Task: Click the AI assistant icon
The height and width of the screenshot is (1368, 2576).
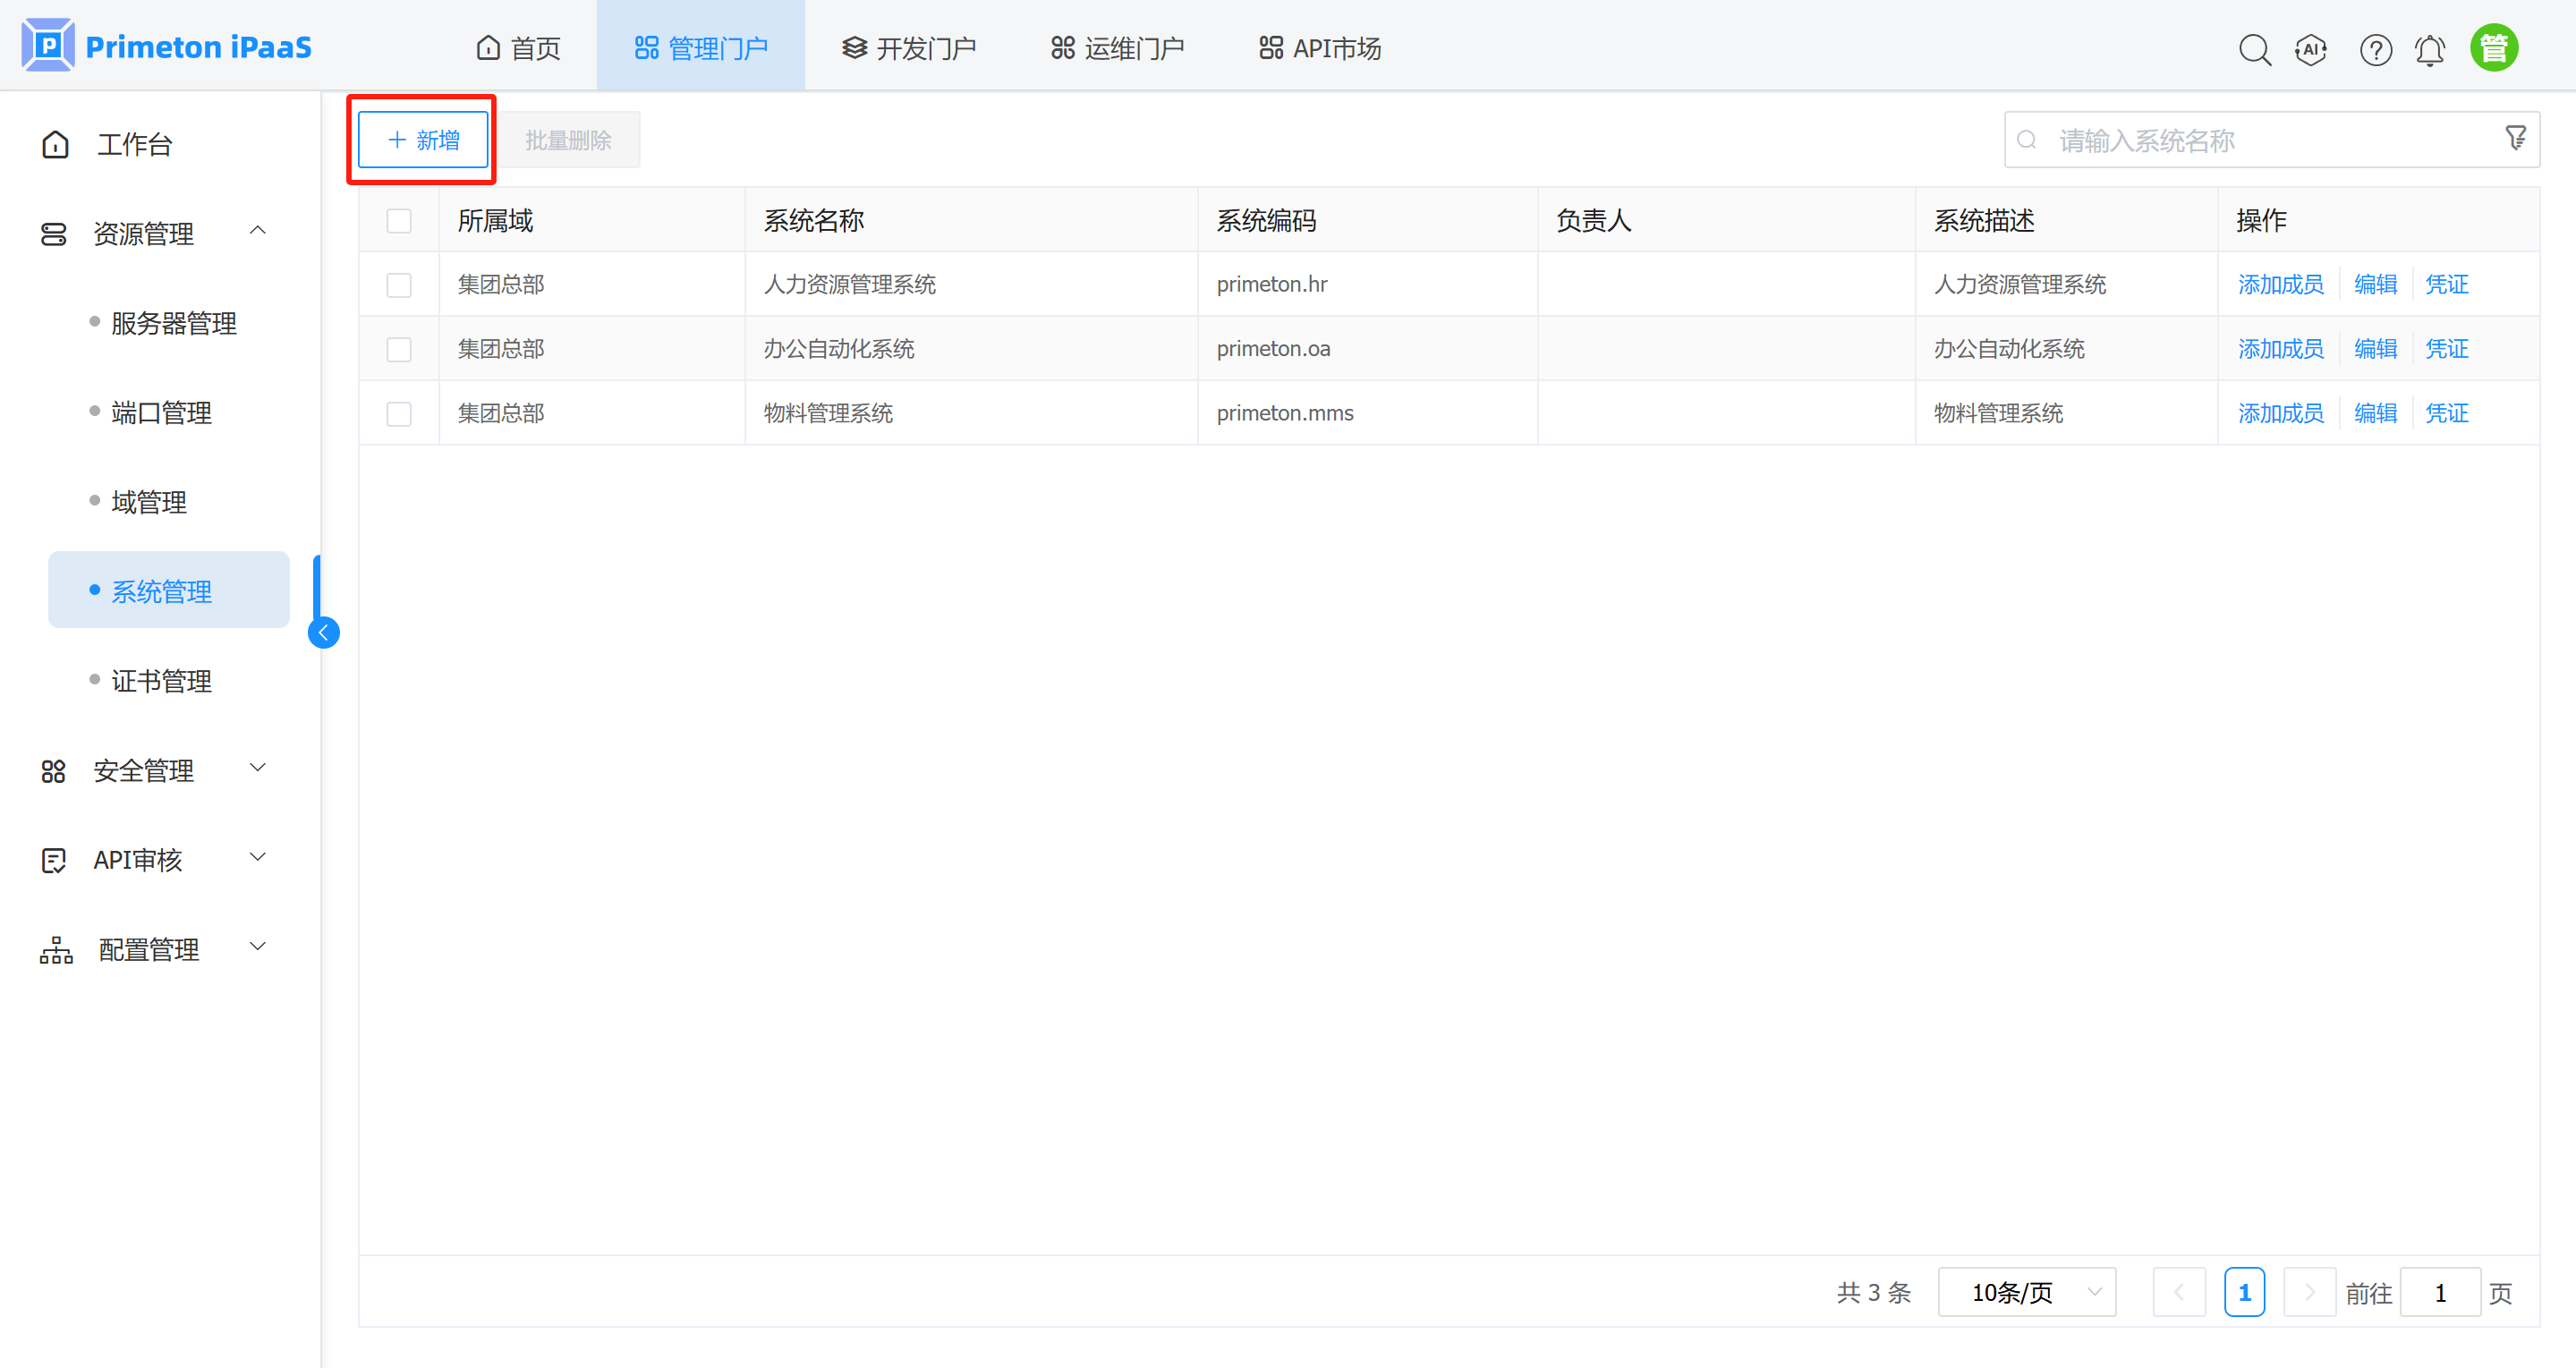Action: [x=2311, y=48]
